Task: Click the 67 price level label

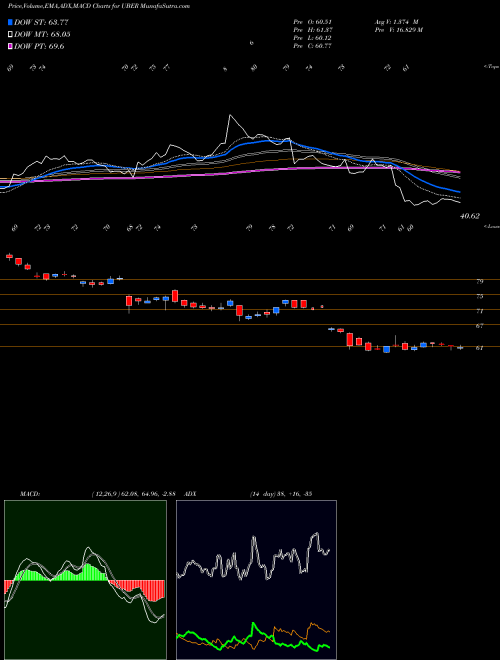Action: pos(480,326)
